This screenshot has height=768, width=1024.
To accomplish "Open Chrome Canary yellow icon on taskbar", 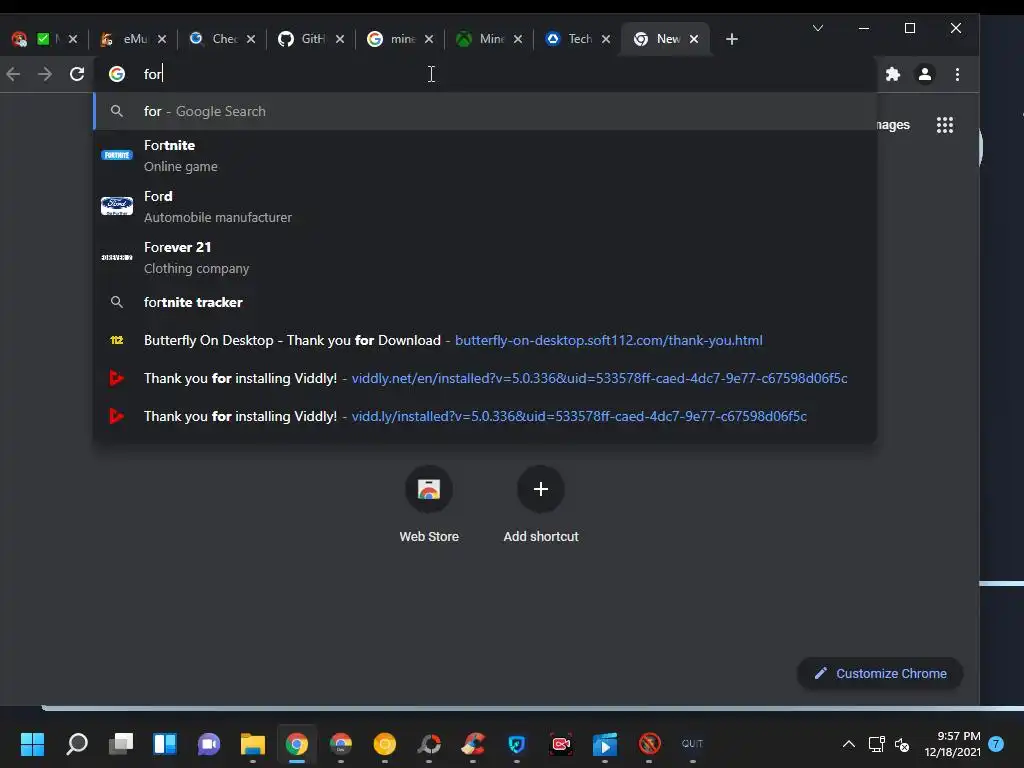I will tap(385, 744).
